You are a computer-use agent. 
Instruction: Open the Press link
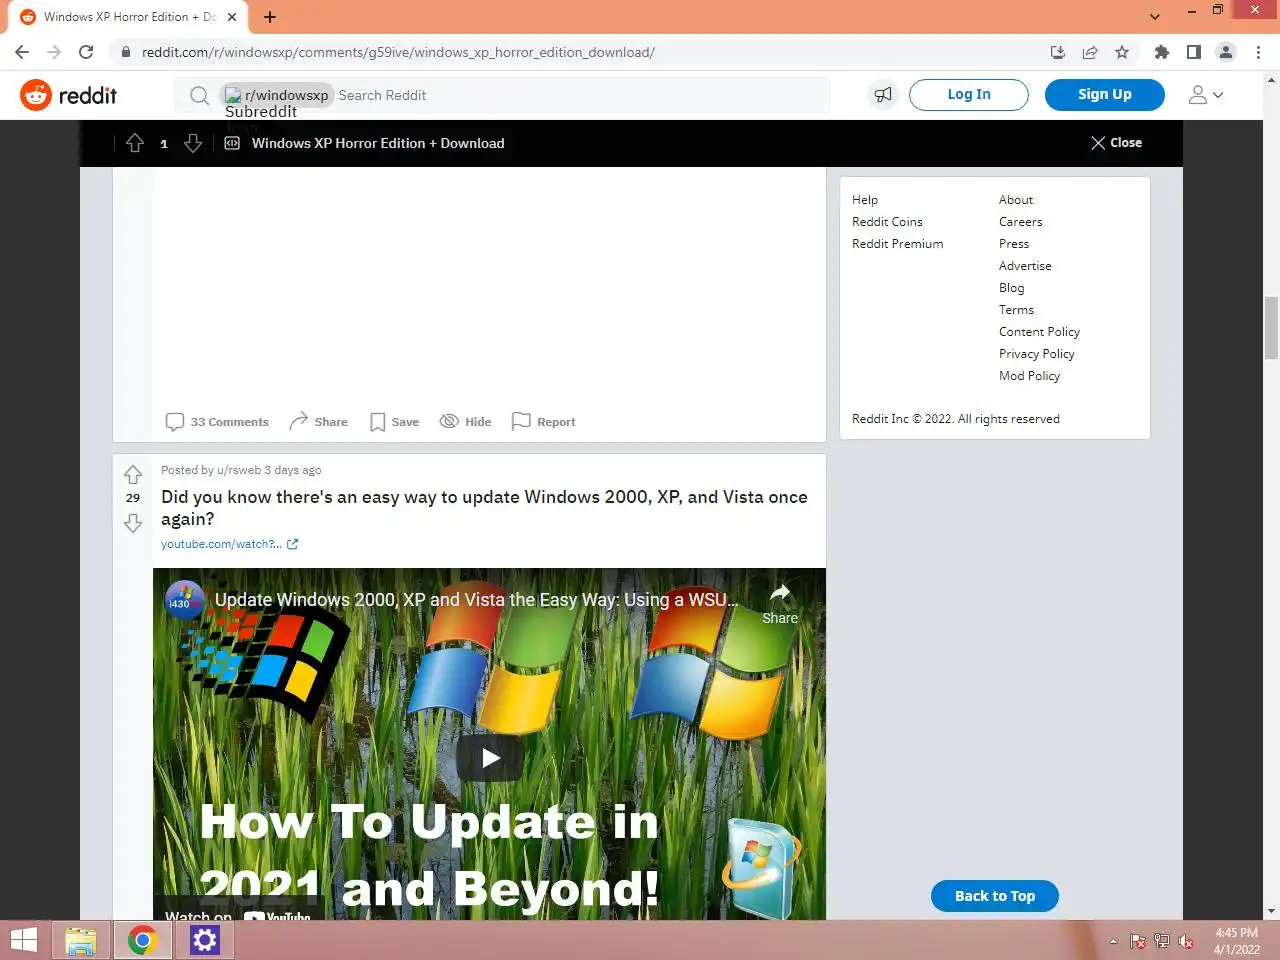click(x=1014, y=244)
